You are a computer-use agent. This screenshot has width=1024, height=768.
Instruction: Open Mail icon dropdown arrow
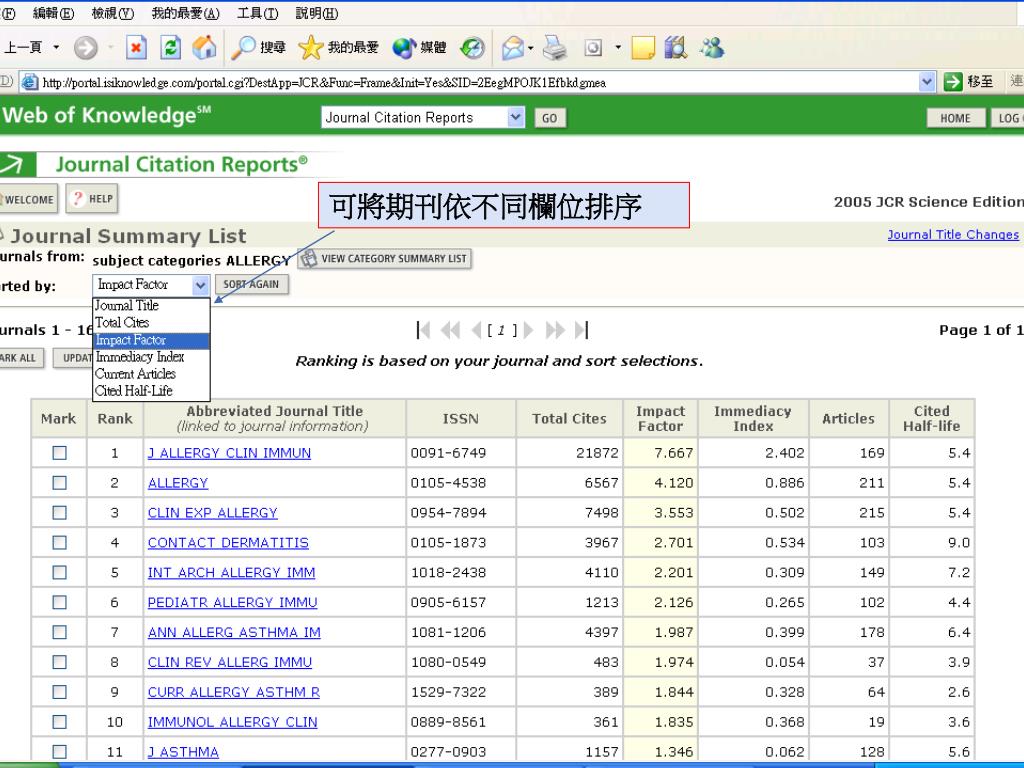pos(530,48)
